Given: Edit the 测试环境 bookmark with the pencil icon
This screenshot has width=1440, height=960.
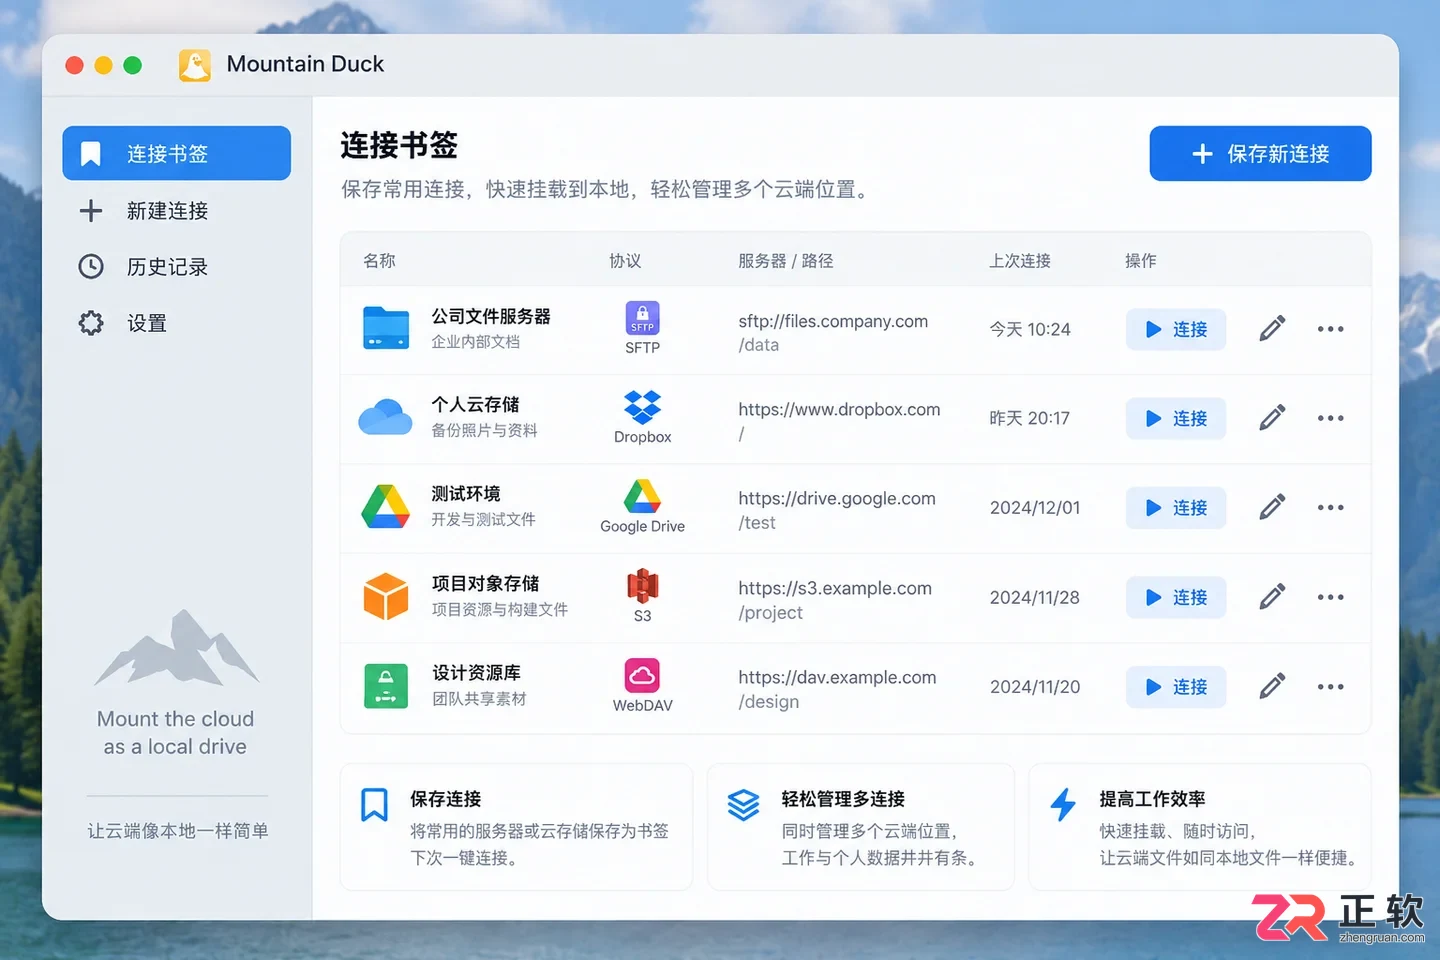Looking at the screenshot, I should point(1272,507).
